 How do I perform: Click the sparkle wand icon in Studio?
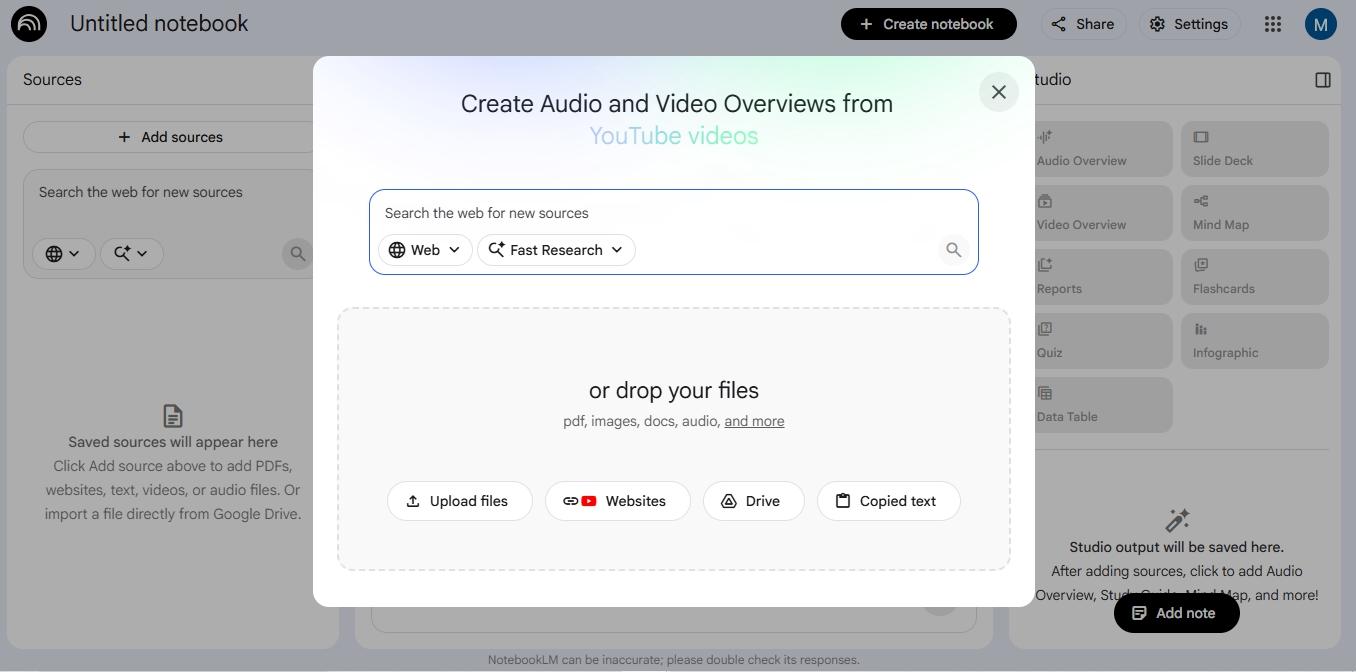tap(1177, 520)
